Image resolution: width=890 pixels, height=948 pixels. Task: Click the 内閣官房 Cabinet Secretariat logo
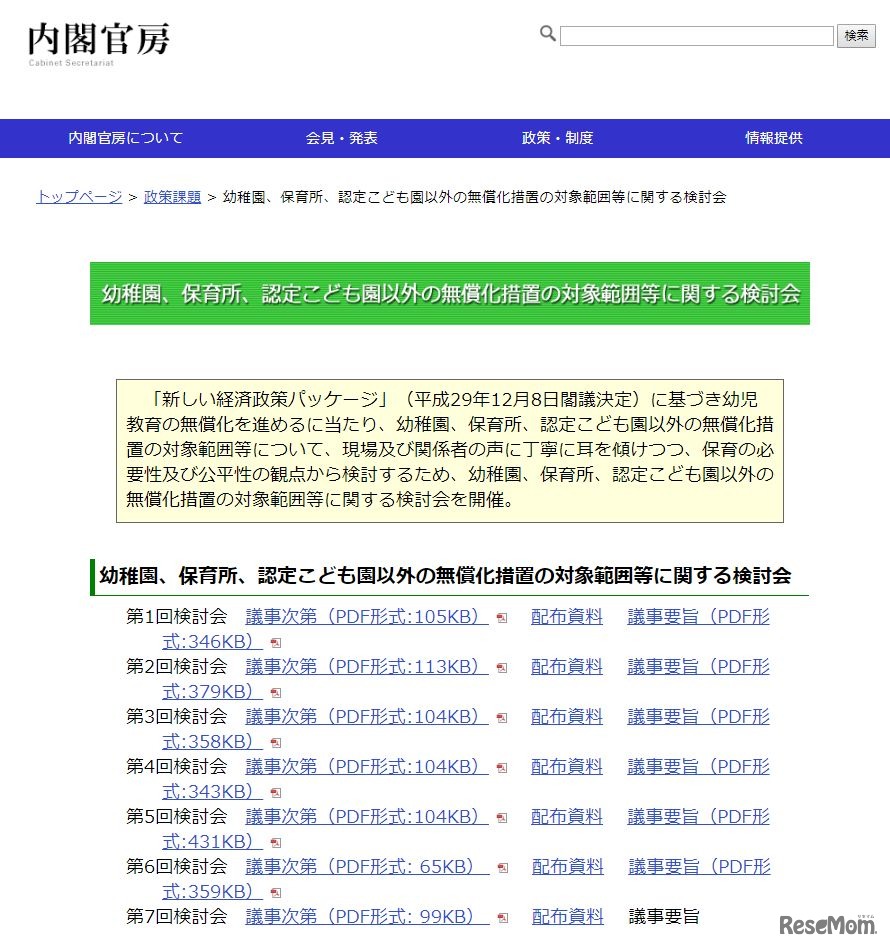[x=100, y=42]
